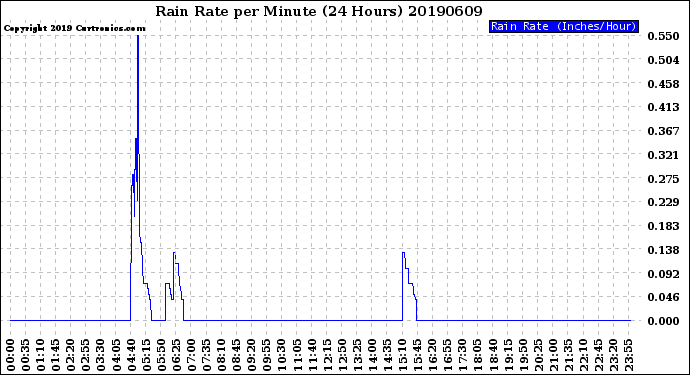
Task: Click the x-axis time label 05:15
Action: coord(147,355)
